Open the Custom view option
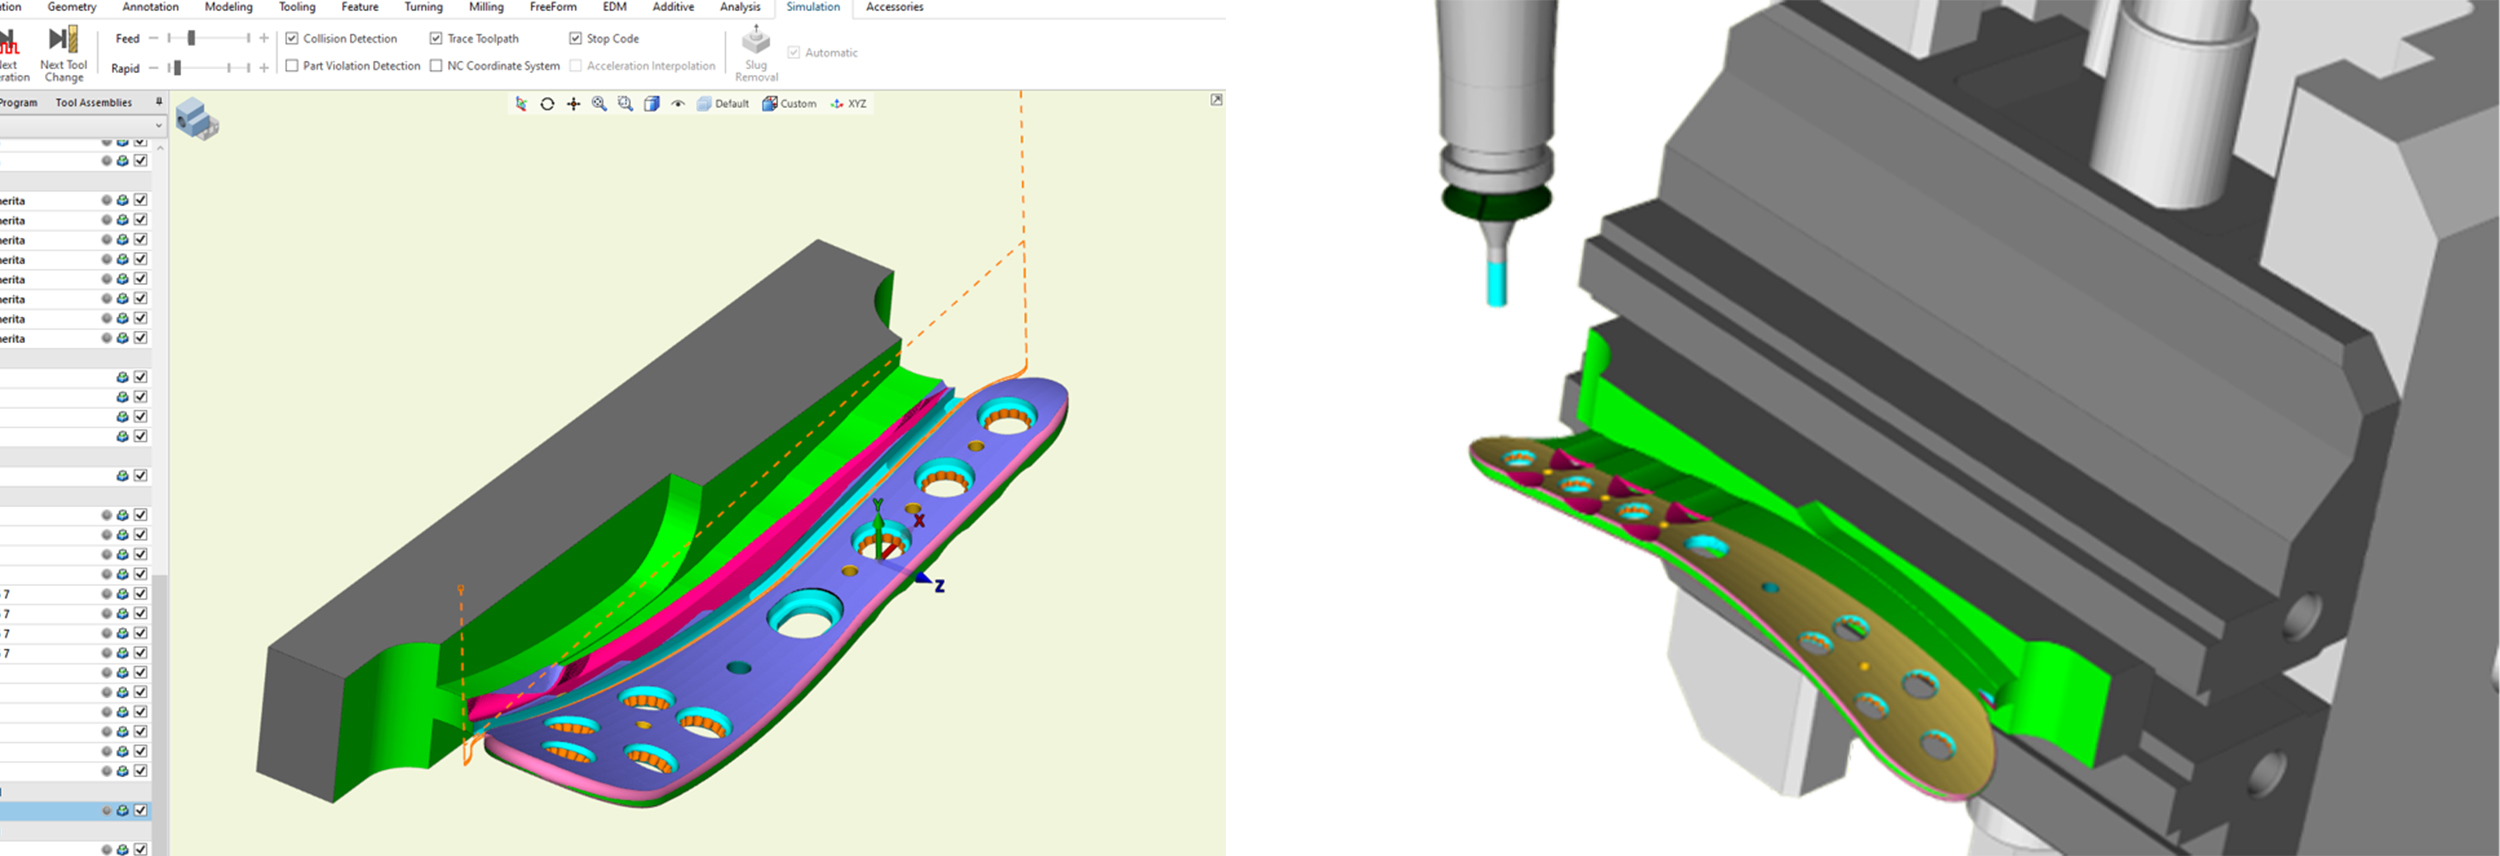Image resolution: width=2500 pixels, height=856 pixels. point(789,104)
